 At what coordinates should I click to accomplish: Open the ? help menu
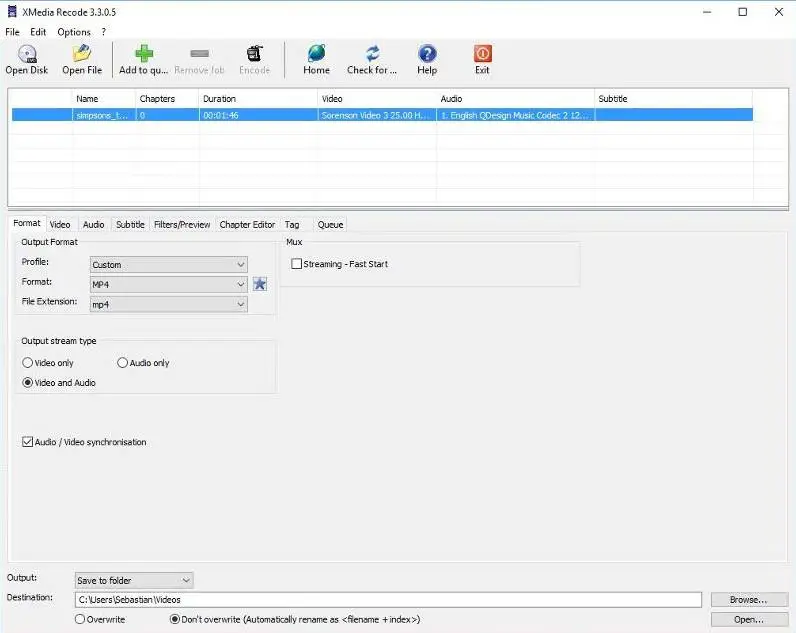pos(104,32)
